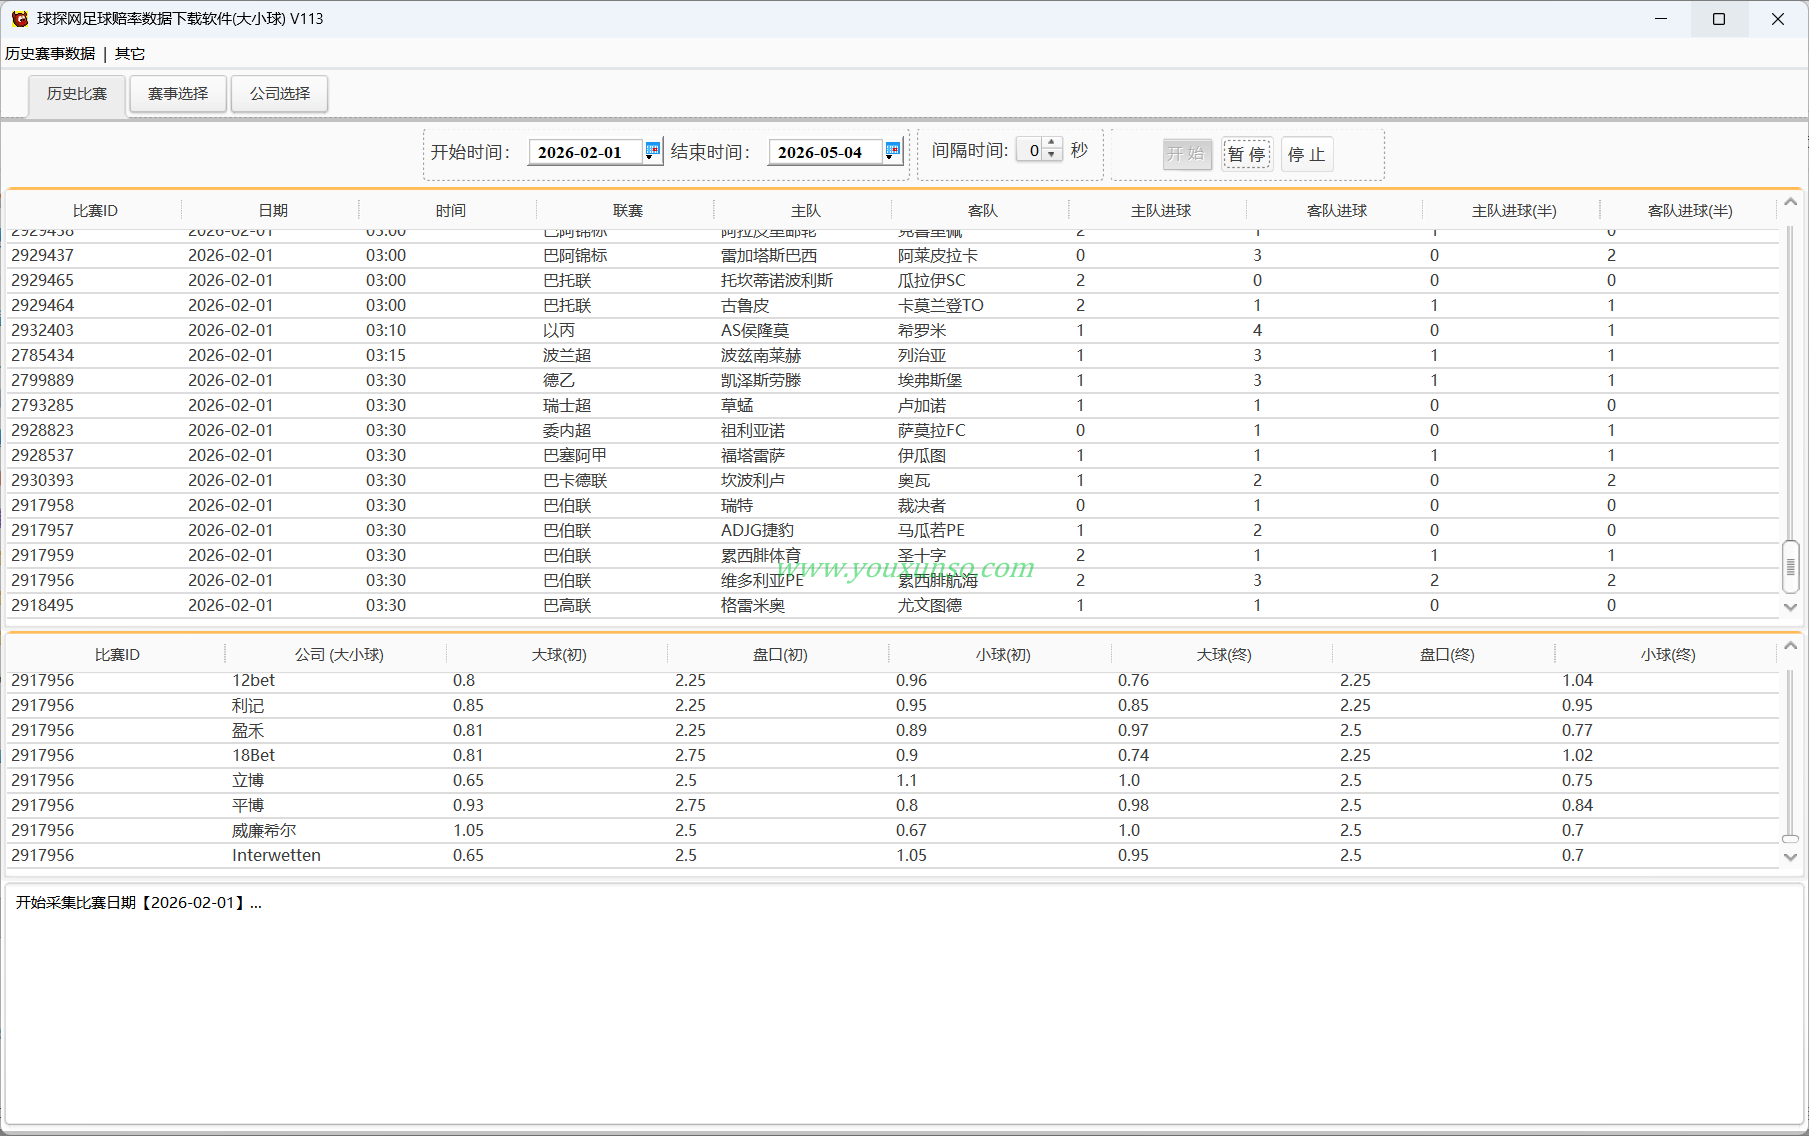Click the 客队进球 column header
This screenshot has height=1136, width=1809.
(x=1337, y=211)
